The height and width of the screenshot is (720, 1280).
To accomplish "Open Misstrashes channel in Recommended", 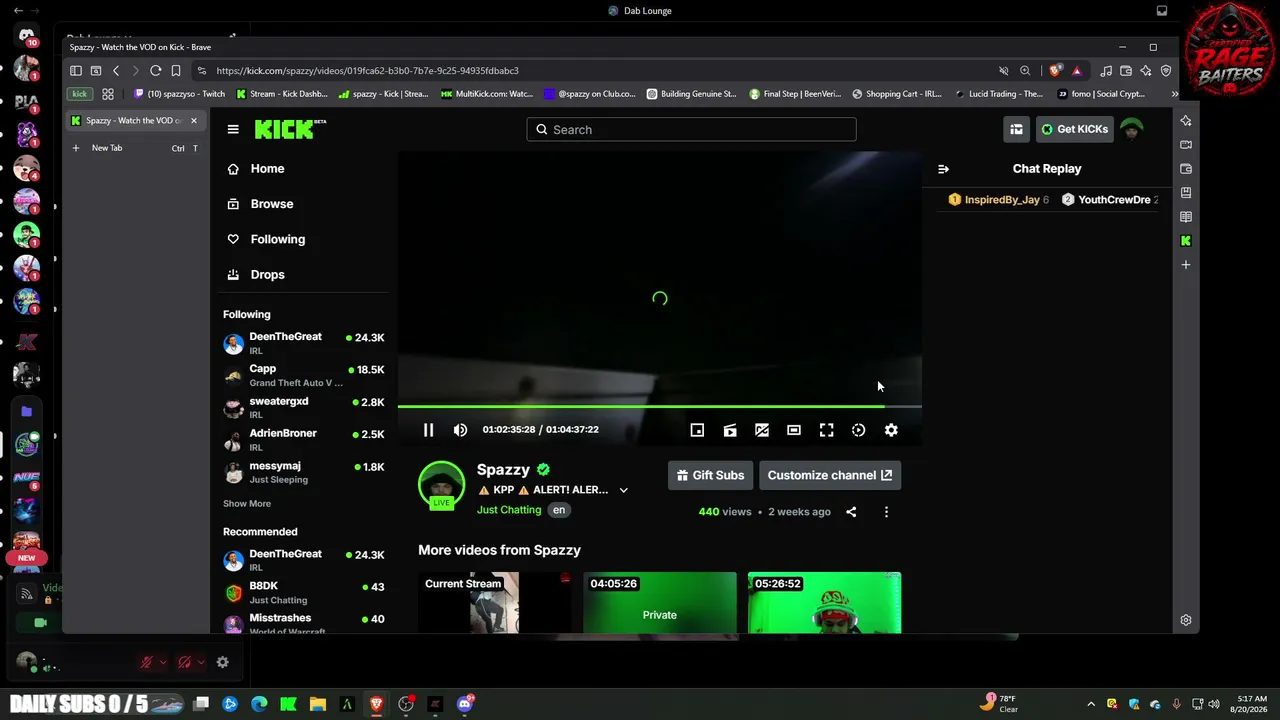I will tap(304, 624).
